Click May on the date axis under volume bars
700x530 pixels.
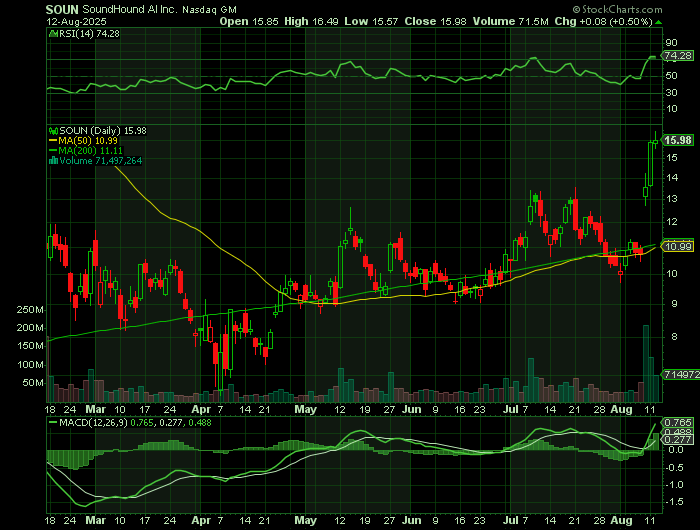pos(305,409)
